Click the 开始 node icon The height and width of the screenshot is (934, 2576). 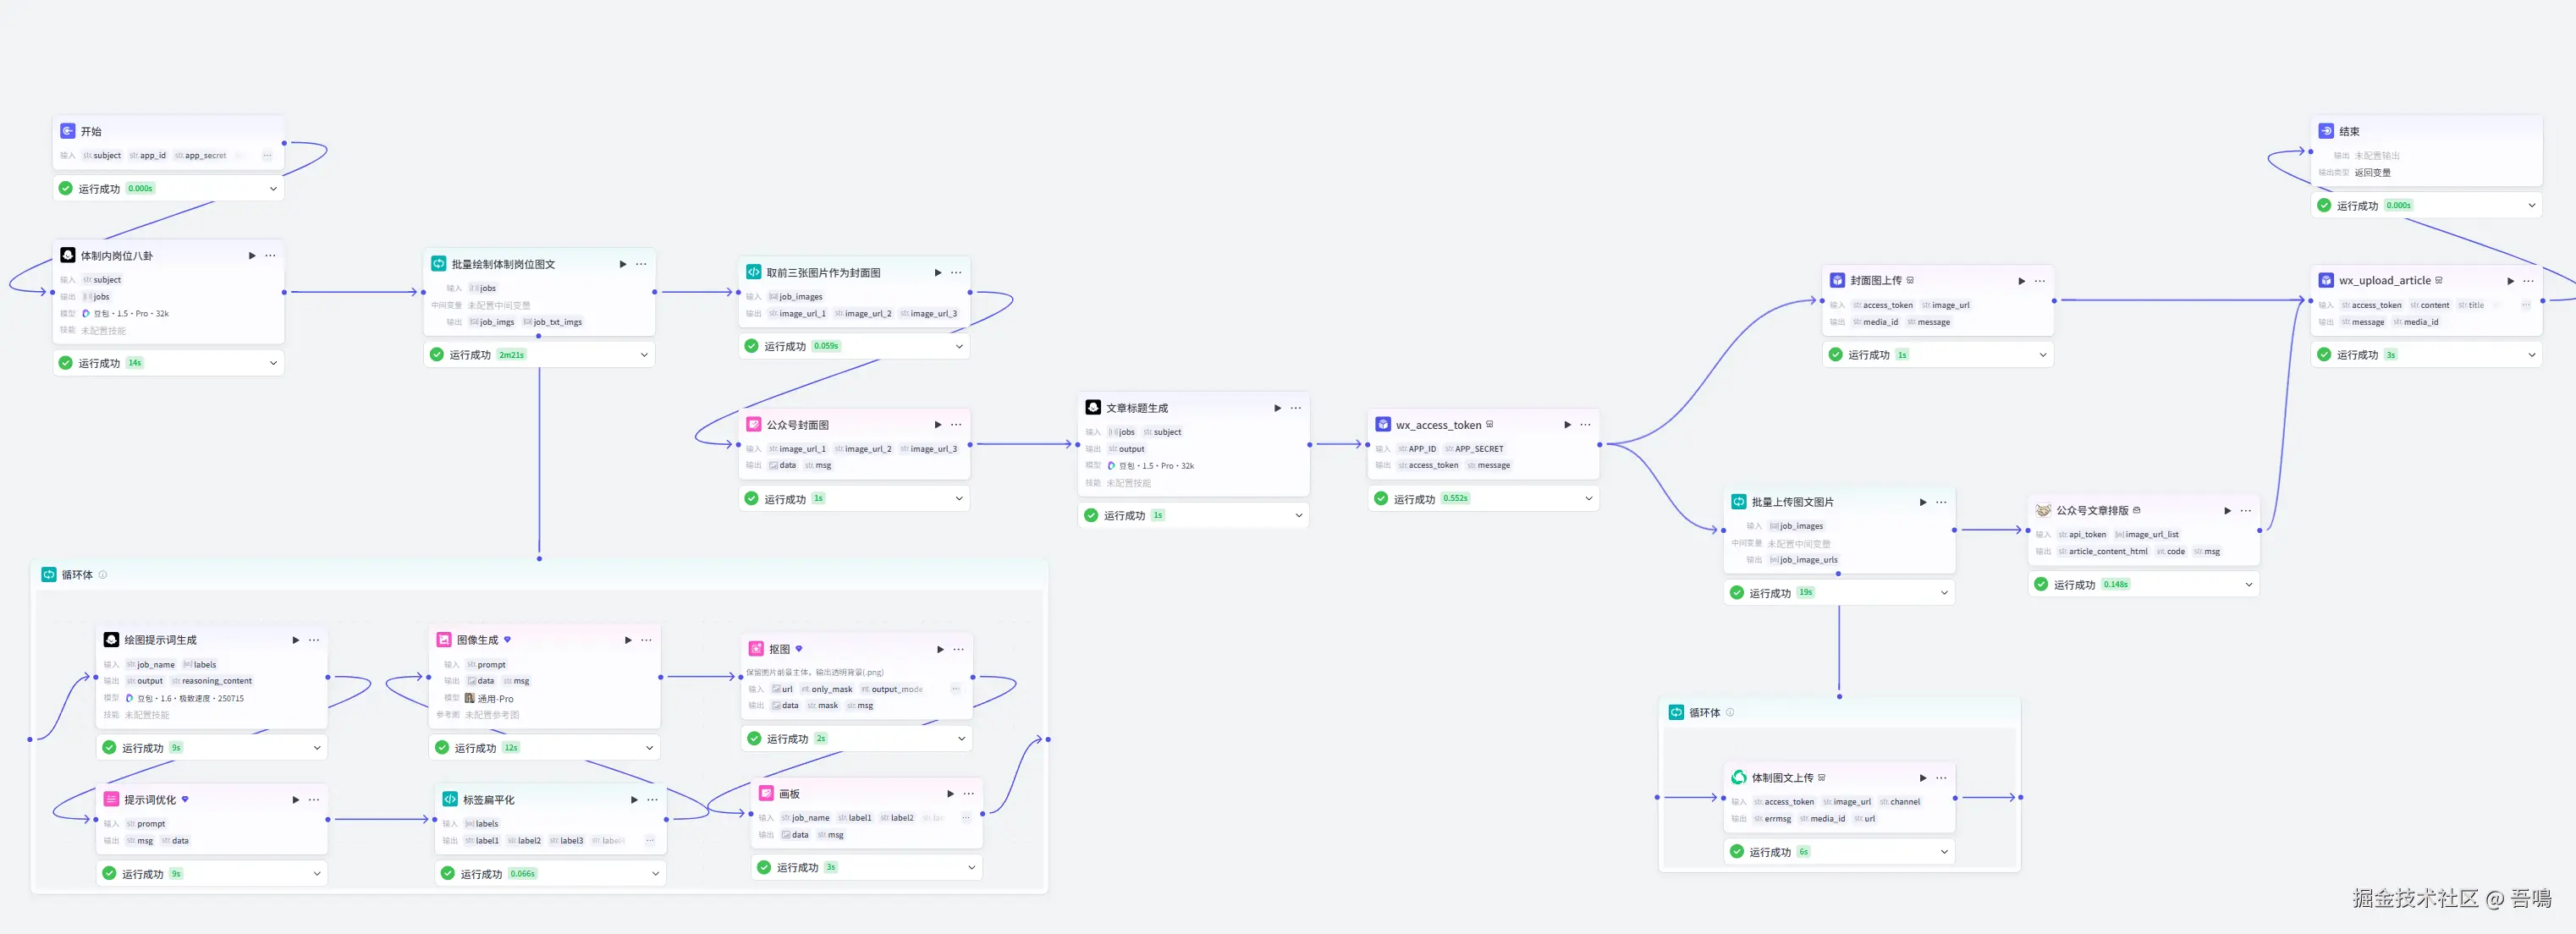click(68, 131)
